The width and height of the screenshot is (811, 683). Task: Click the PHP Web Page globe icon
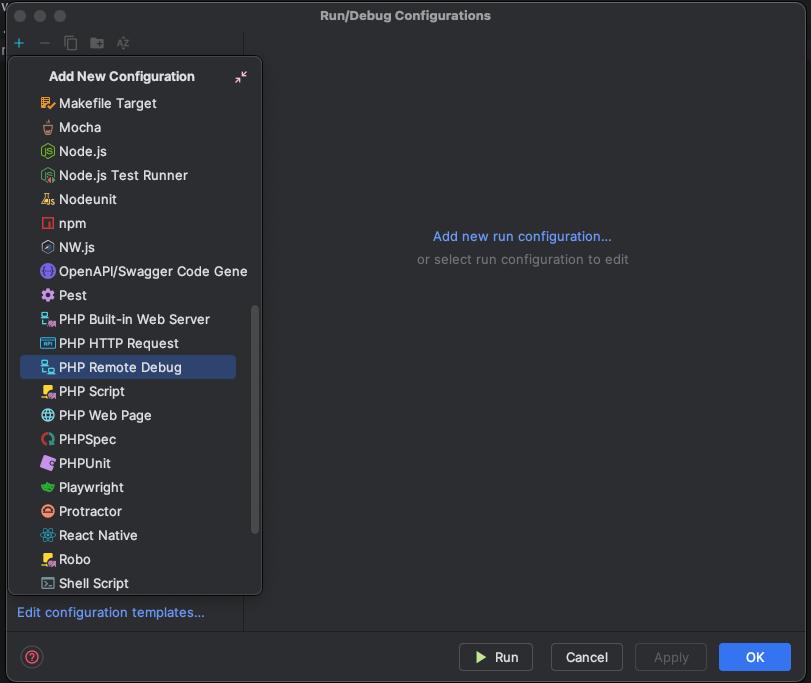tap(48, 415)
